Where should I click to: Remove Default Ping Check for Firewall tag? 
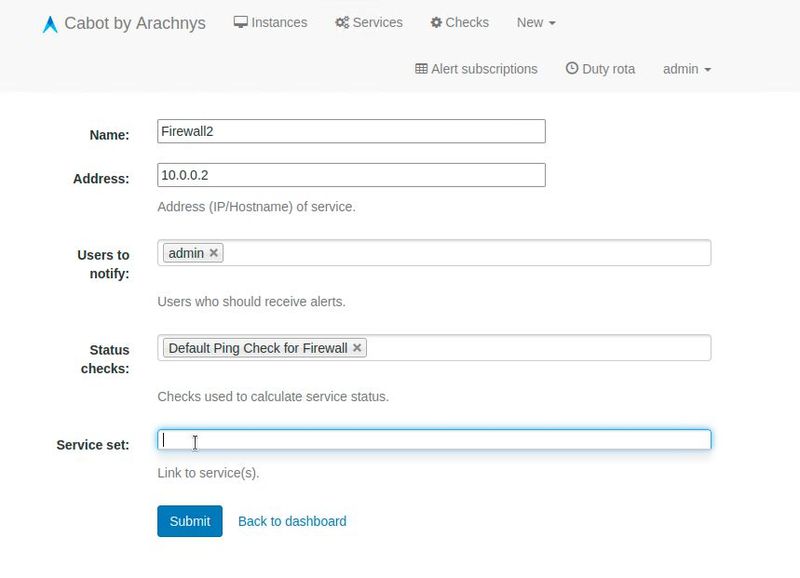[x=357, y=348]
